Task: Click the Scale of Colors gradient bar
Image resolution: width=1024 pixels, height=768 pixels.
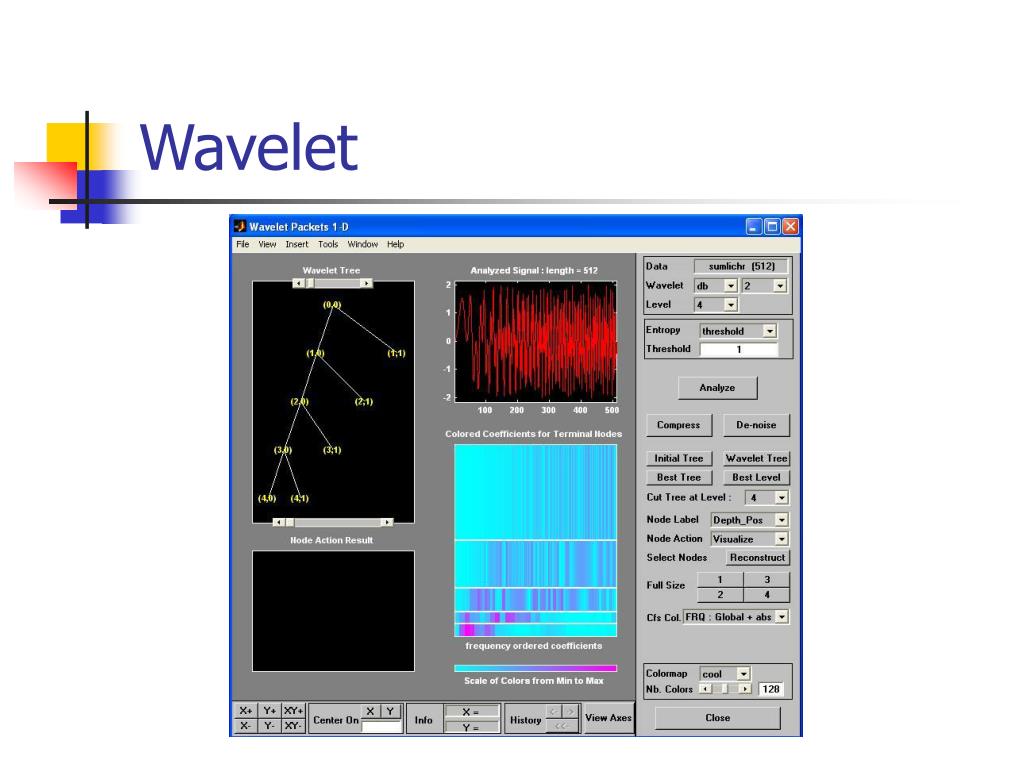Action: click(536, 669)
